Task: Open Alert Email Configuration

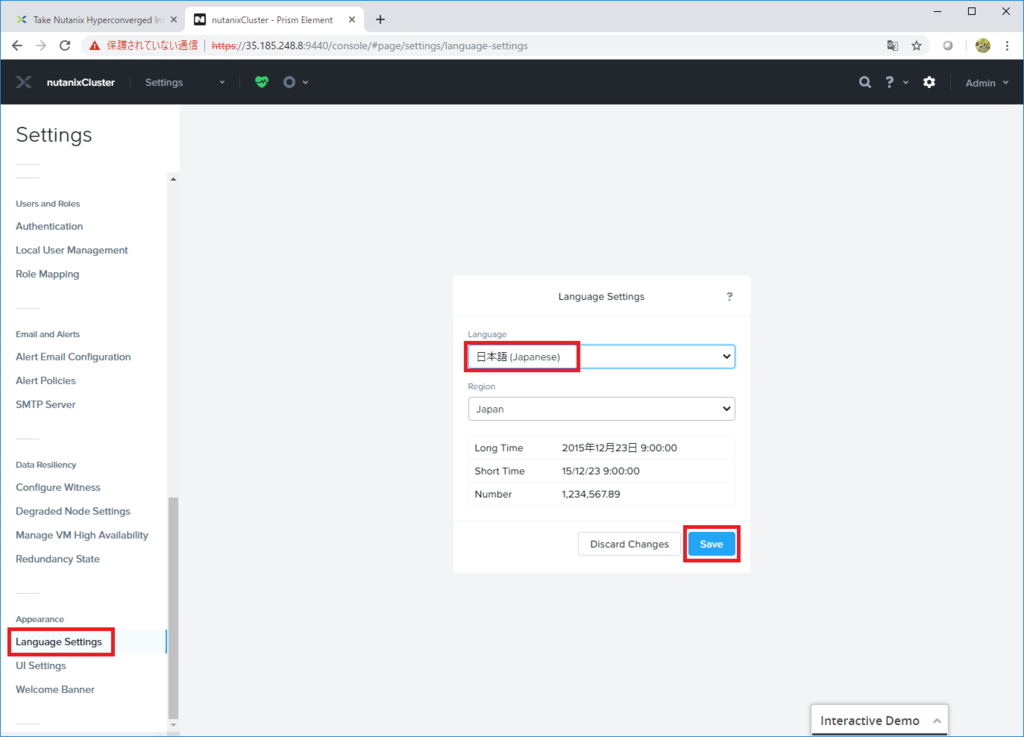Action: click(x=73, y=356)
